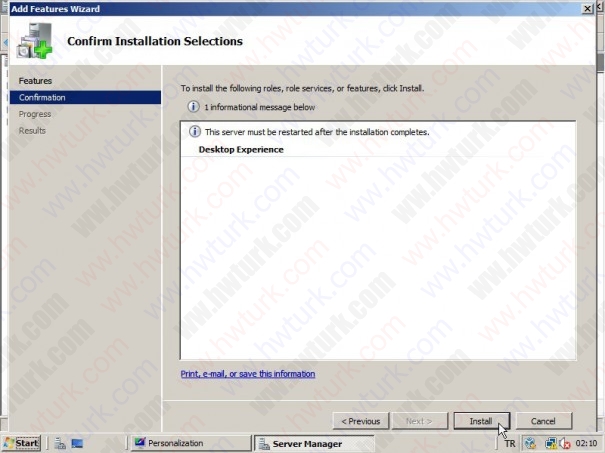Screen dimensions: 605x453
Task: Close the Add Features Wizard window
Action: pos(587,8)
